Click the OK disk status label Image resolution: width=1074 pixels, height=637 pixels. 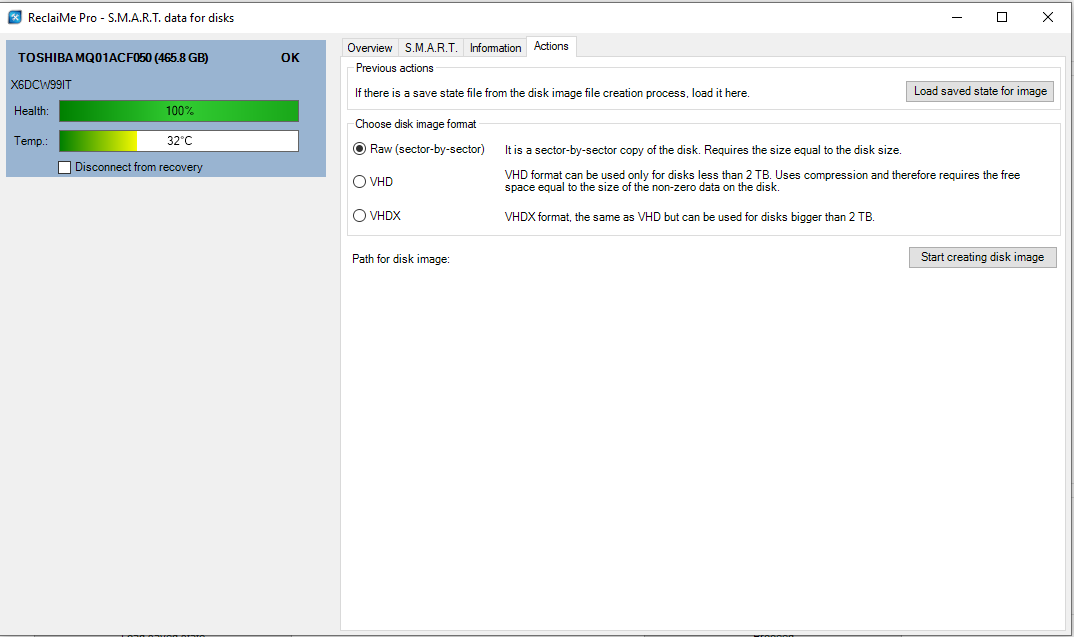(290, 58)
